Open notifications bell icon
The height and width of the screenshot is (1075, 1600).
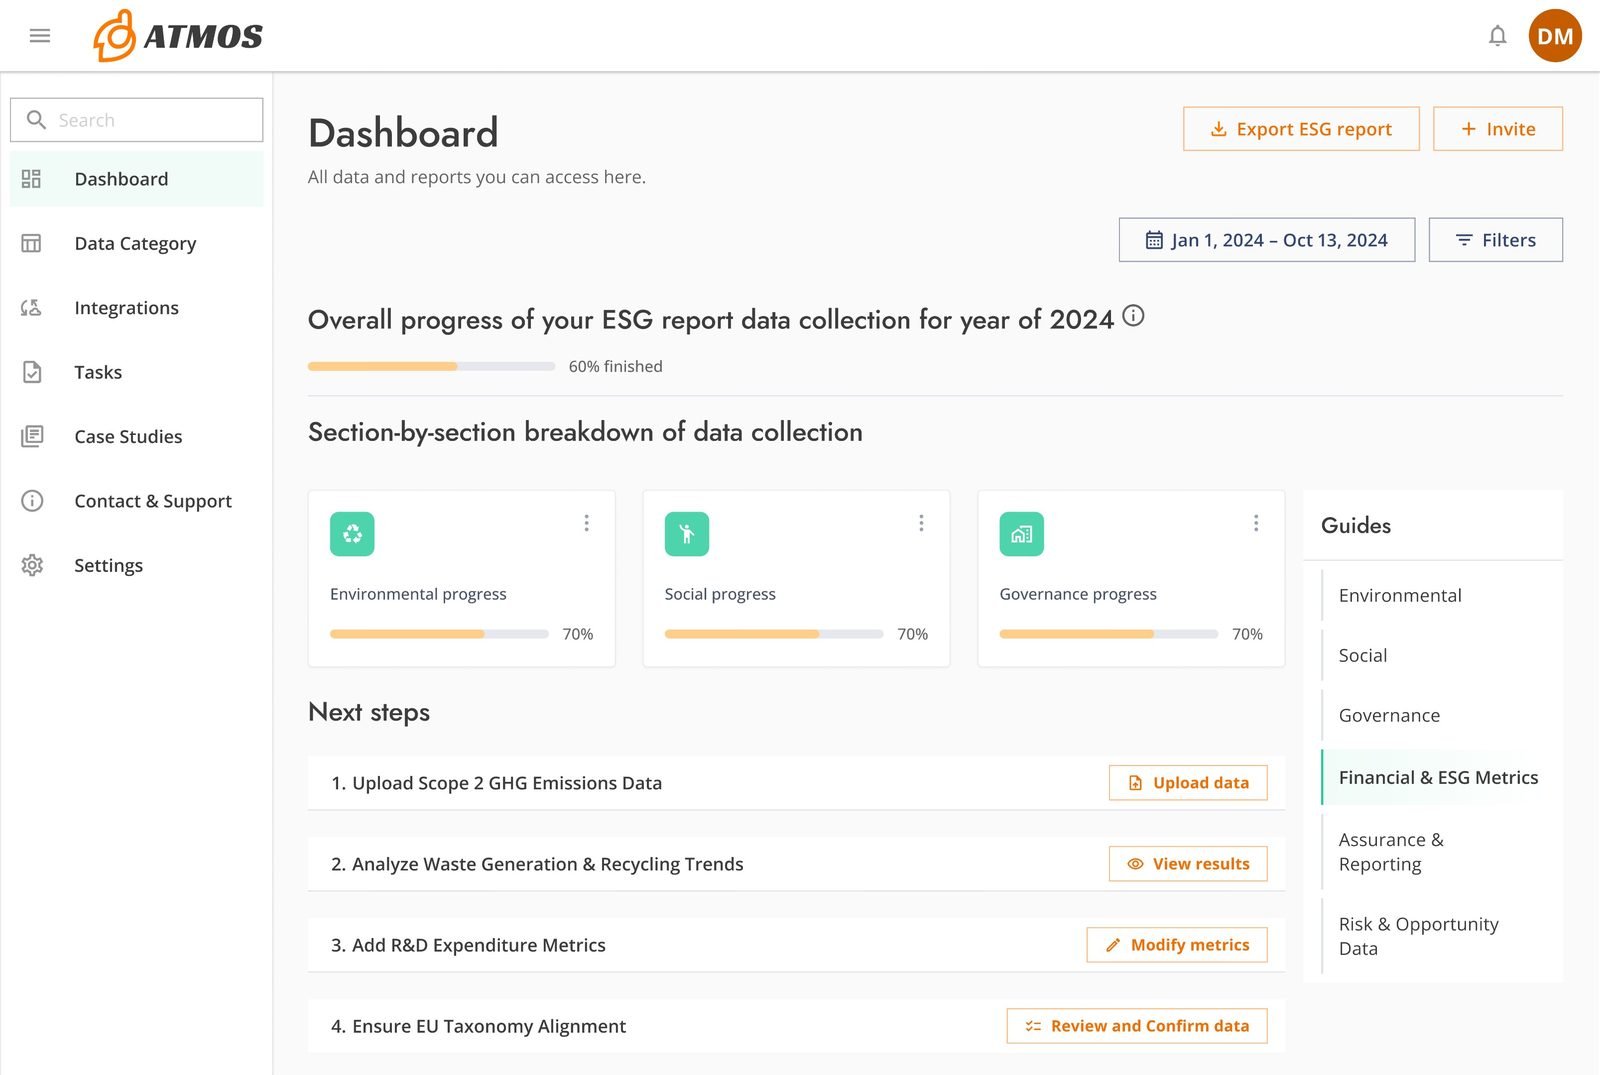(1497, 36)
